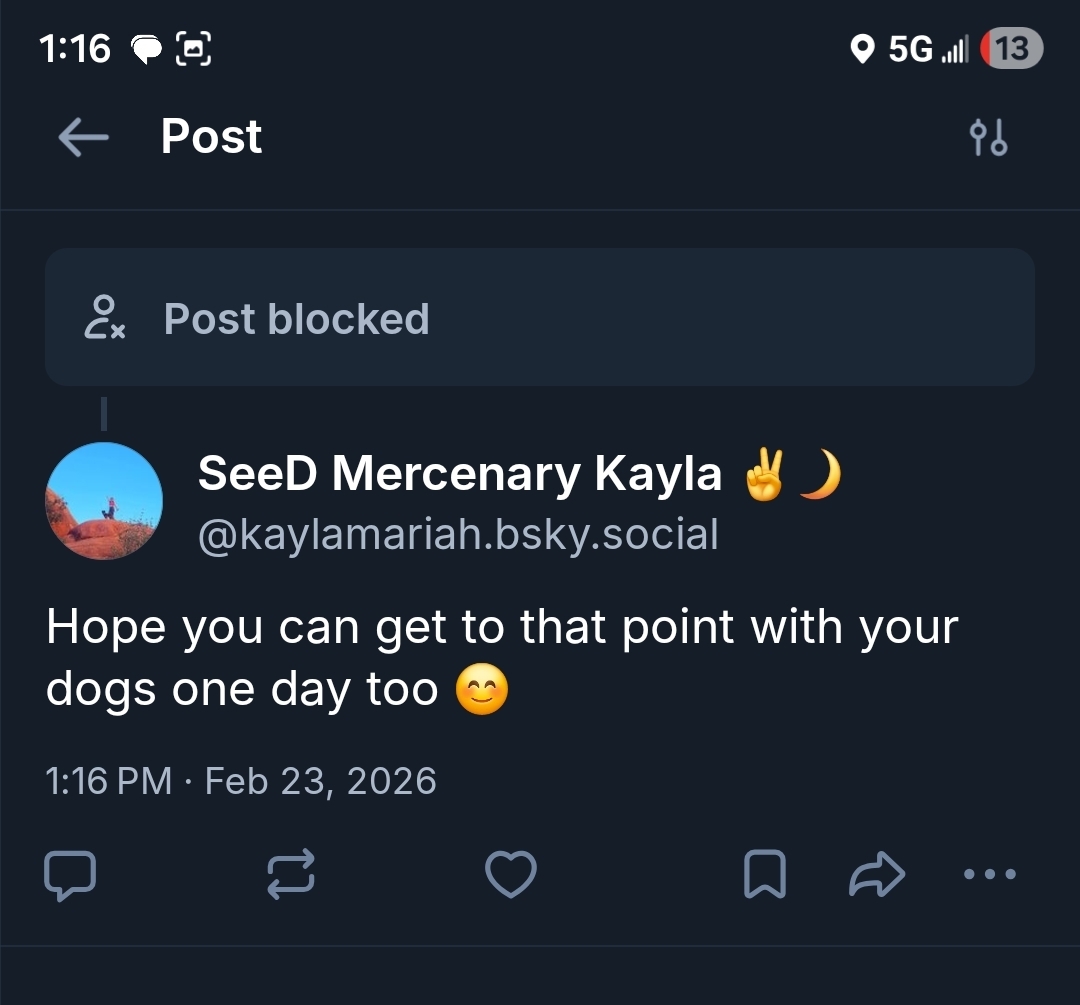Go back using the arrow
This screenshot has width=1080, height=1005.
83,138
